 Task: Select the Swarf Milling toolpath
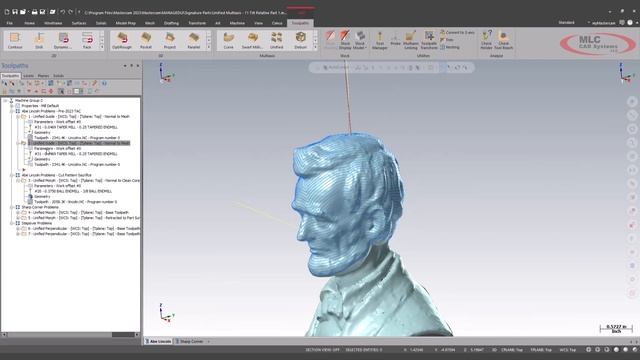pyautogui.click(x=252, y=40)
